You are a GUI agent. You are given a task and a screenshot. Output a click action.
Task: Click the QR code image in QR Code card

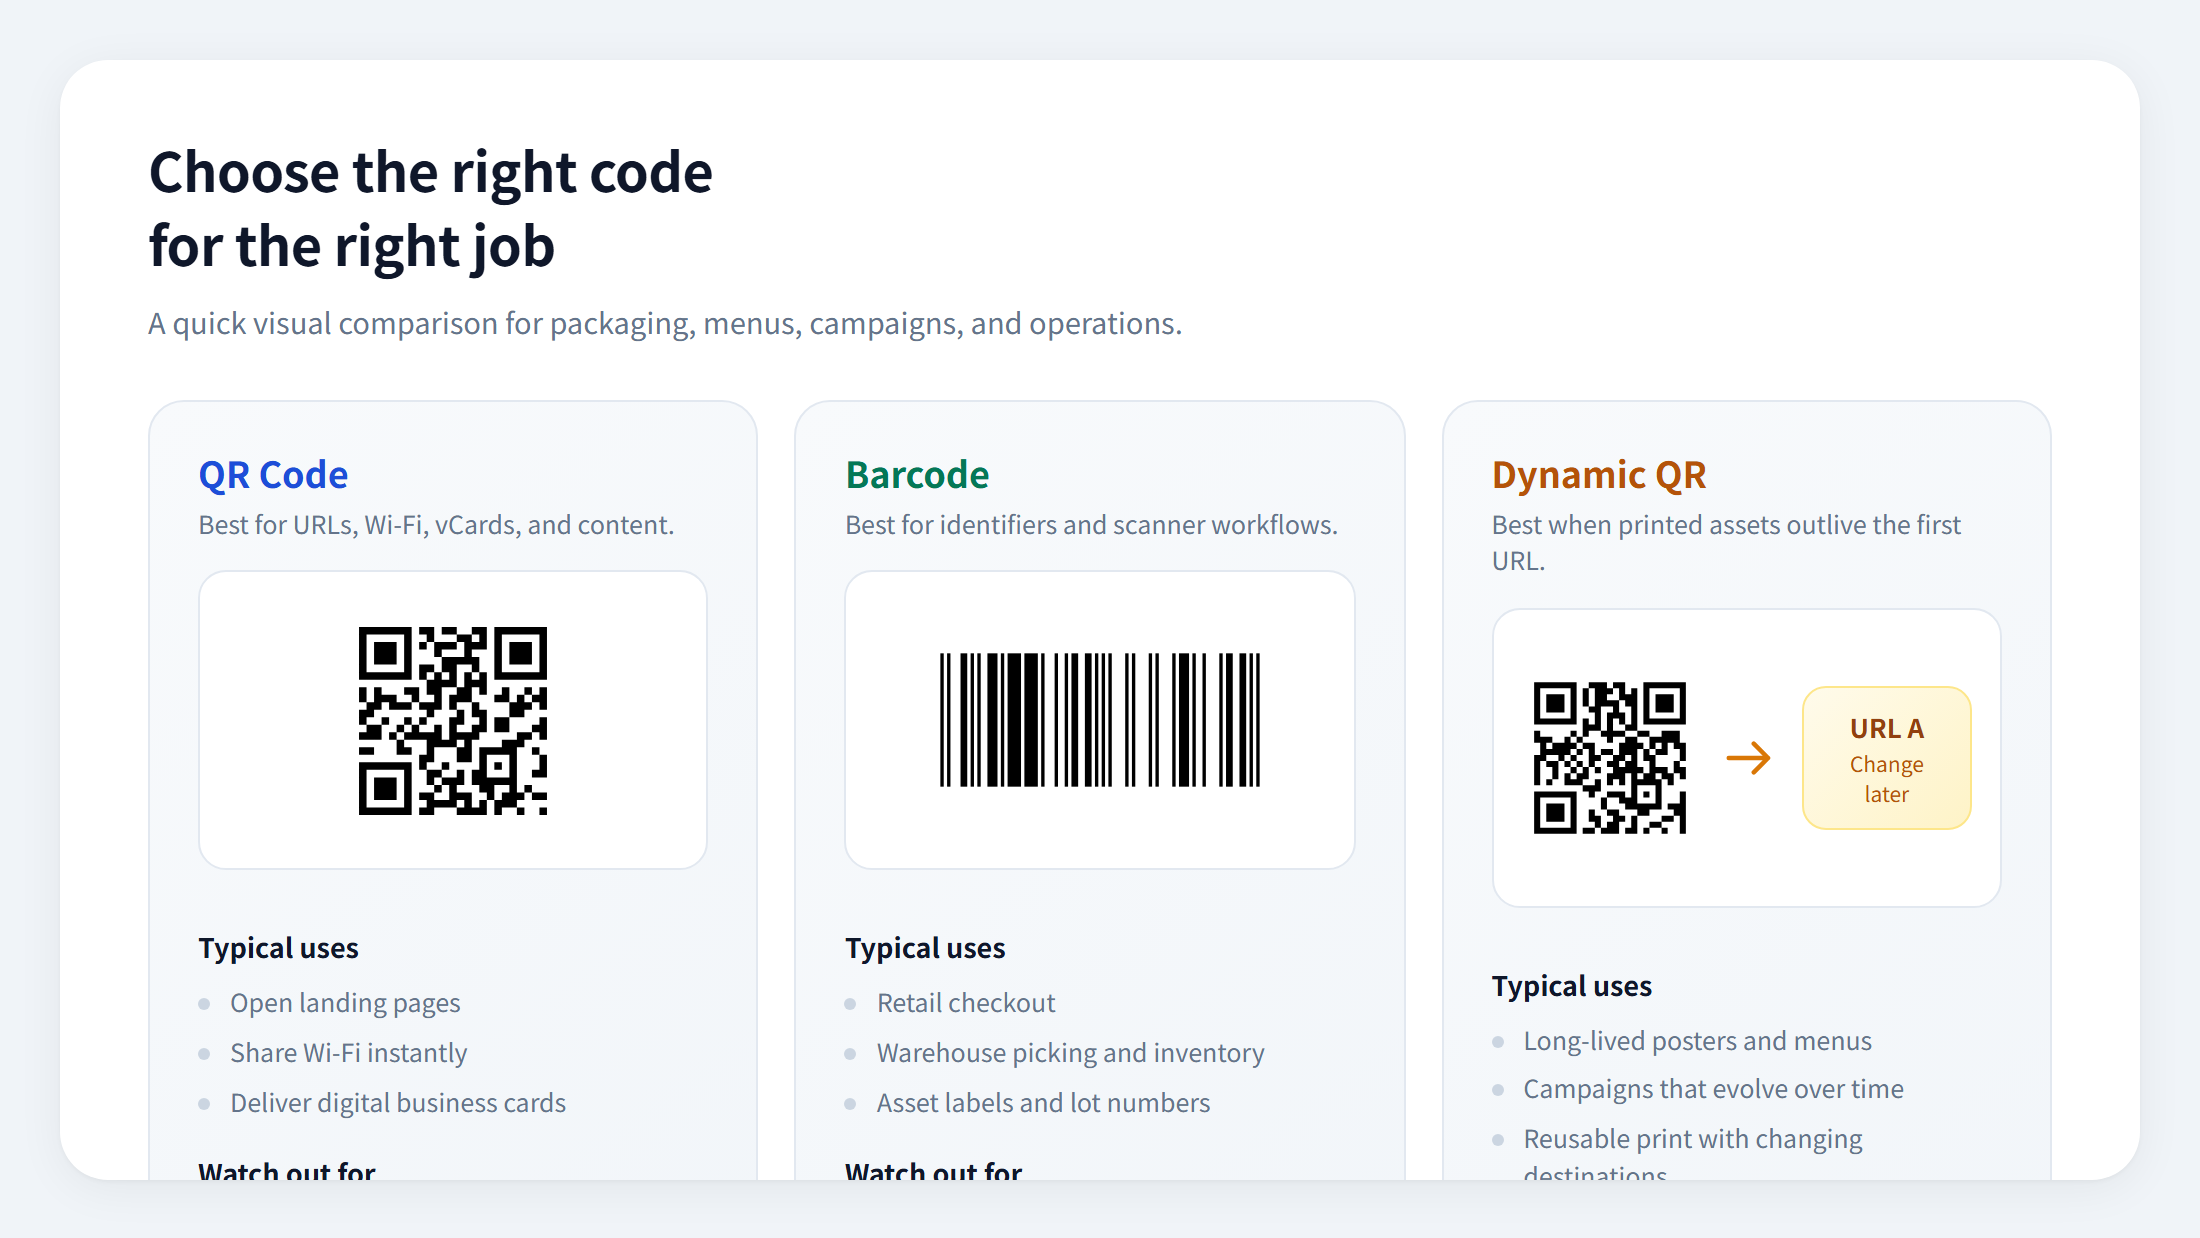tap(453, 720)
